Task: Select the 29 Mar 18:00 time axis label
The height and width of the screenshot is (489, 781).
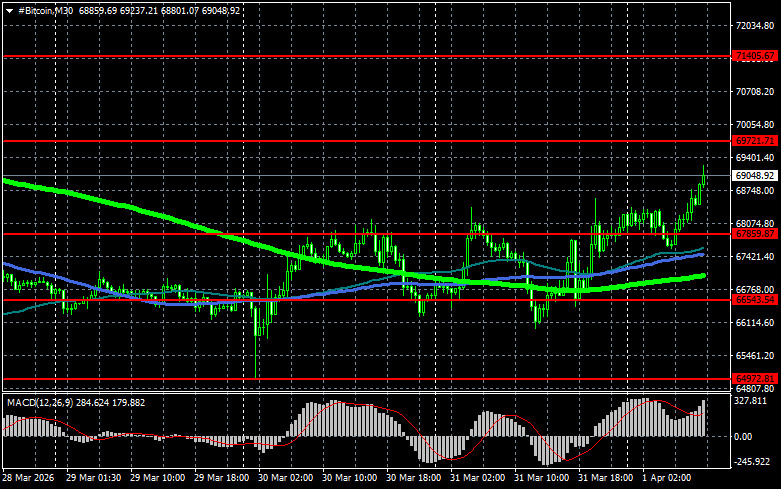Action: point(222,478)
